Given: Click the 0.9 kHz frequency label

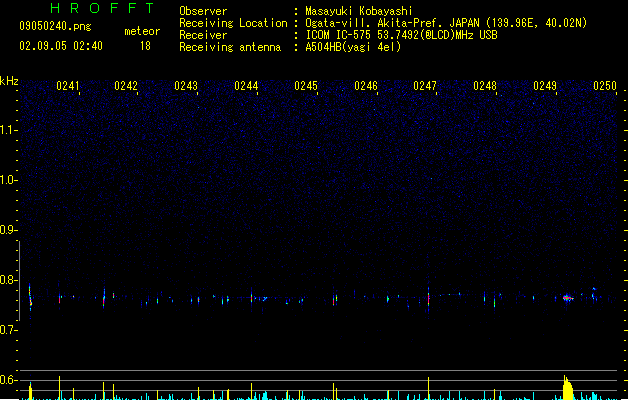Looking at the screenshot, I should [x=8, y=230].
